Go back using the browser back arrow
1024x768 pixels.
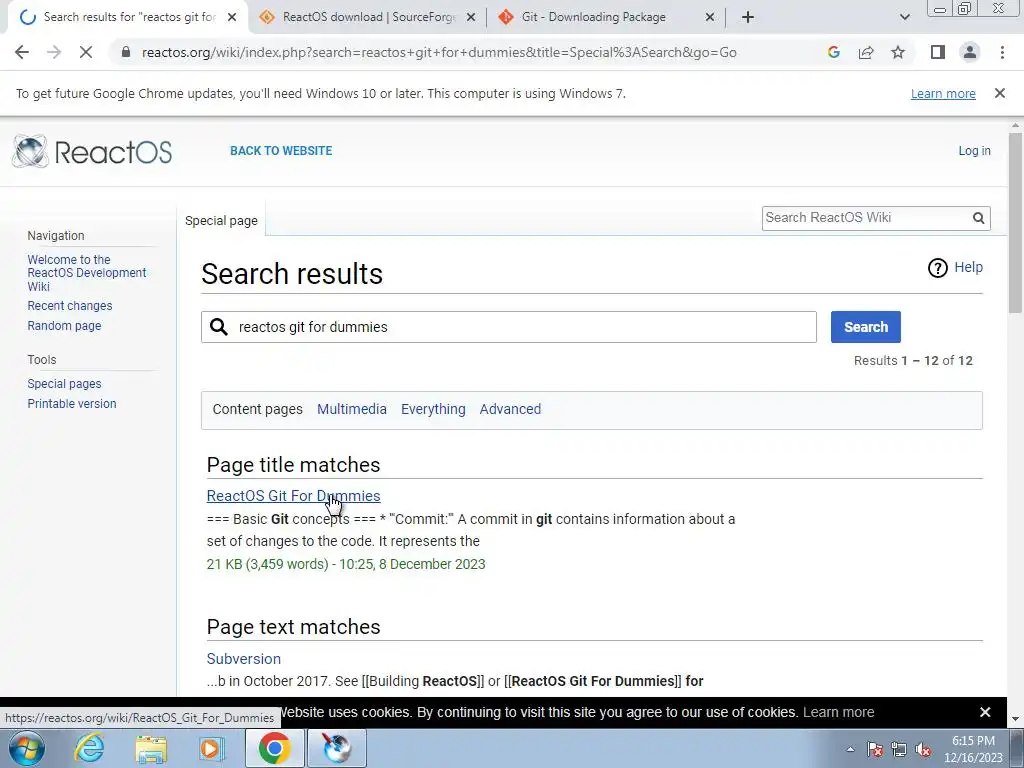coord(22,52)
